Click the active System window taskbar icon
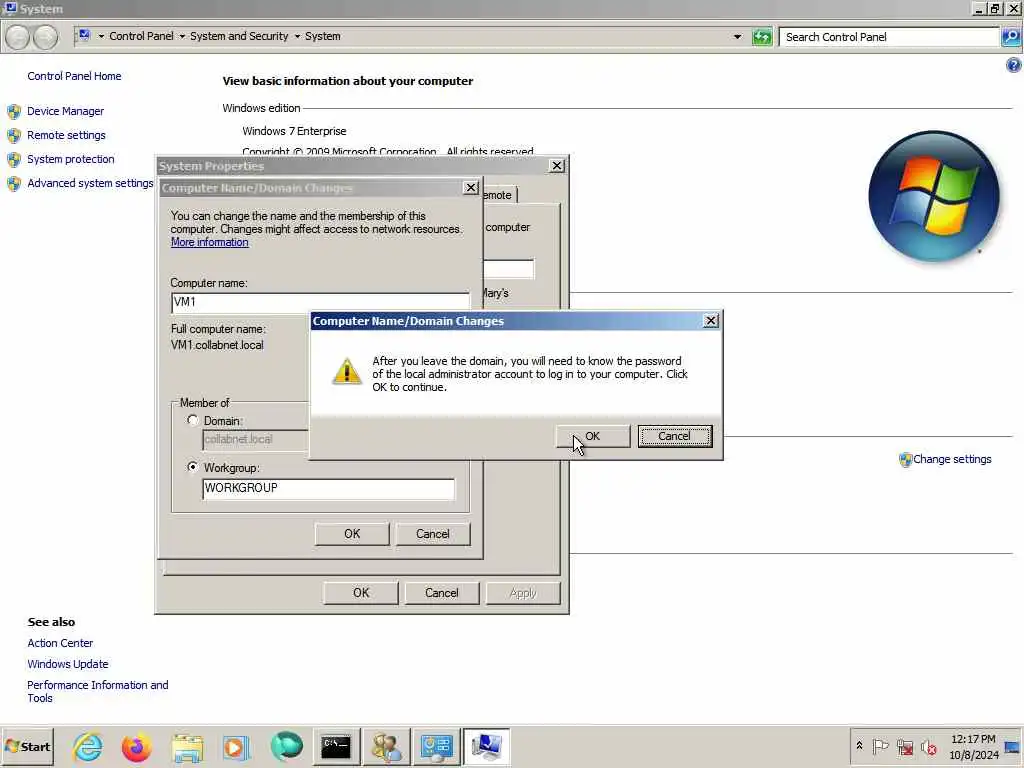 (487, 747)
